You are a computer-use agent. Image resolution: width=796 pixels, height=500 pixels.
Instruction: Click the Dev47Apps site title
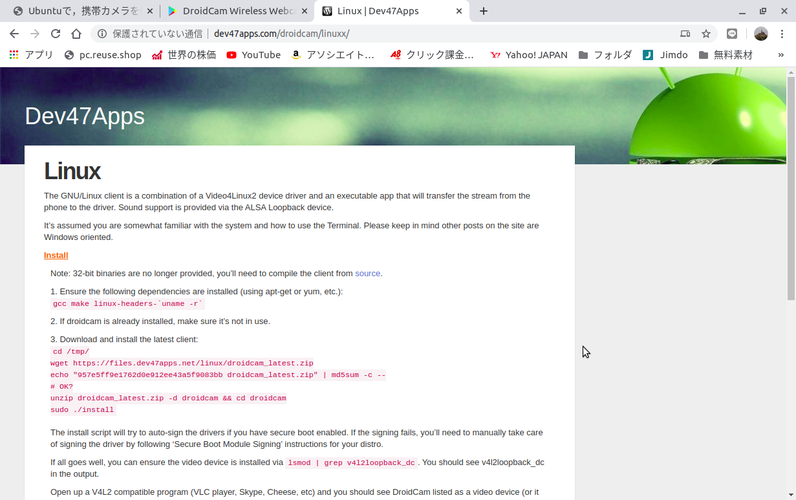[x=85, y=116]
